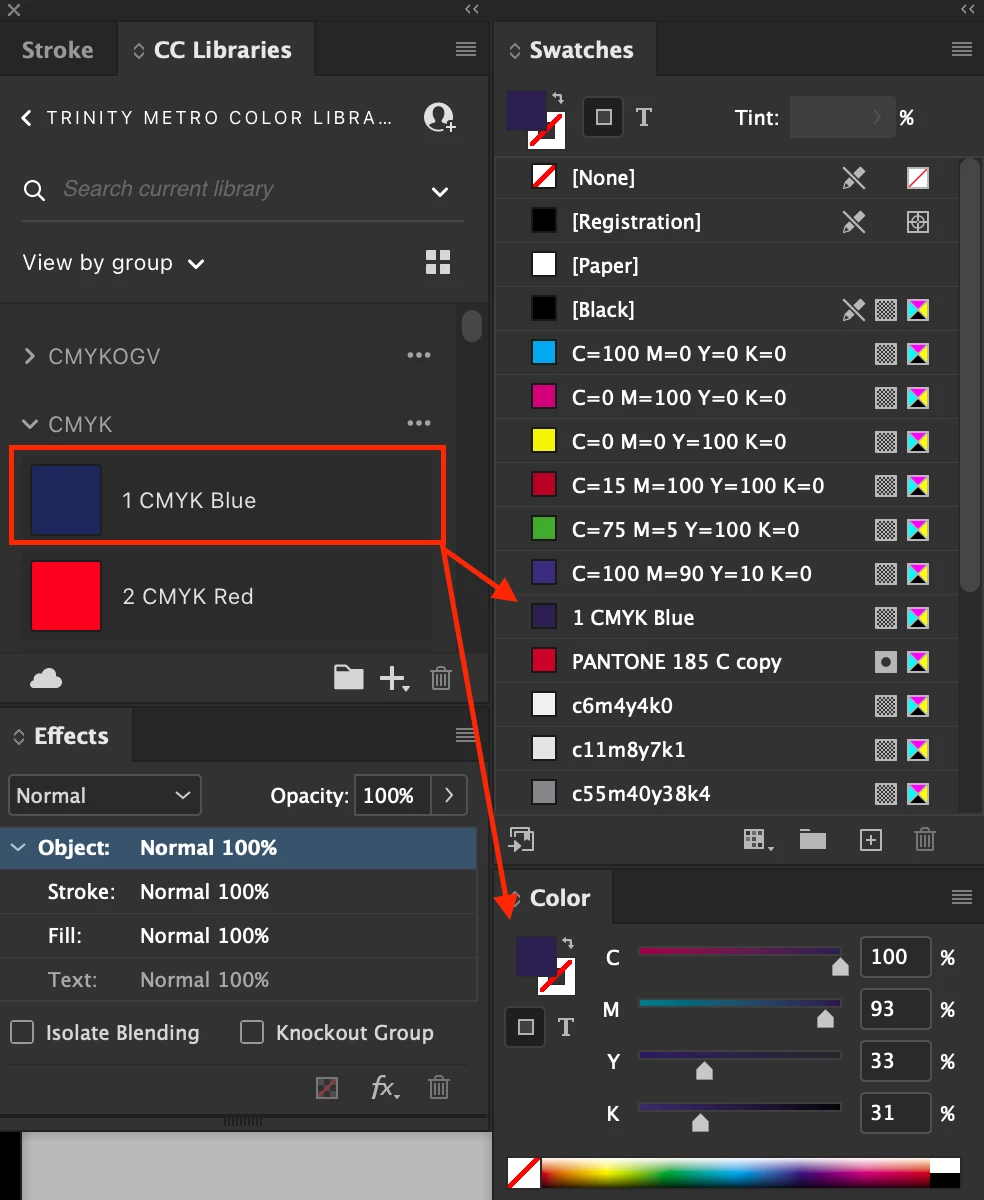Enable Isolate Blending checkbox
This screenshot has height=1200, width=984.
(22, 1032)
